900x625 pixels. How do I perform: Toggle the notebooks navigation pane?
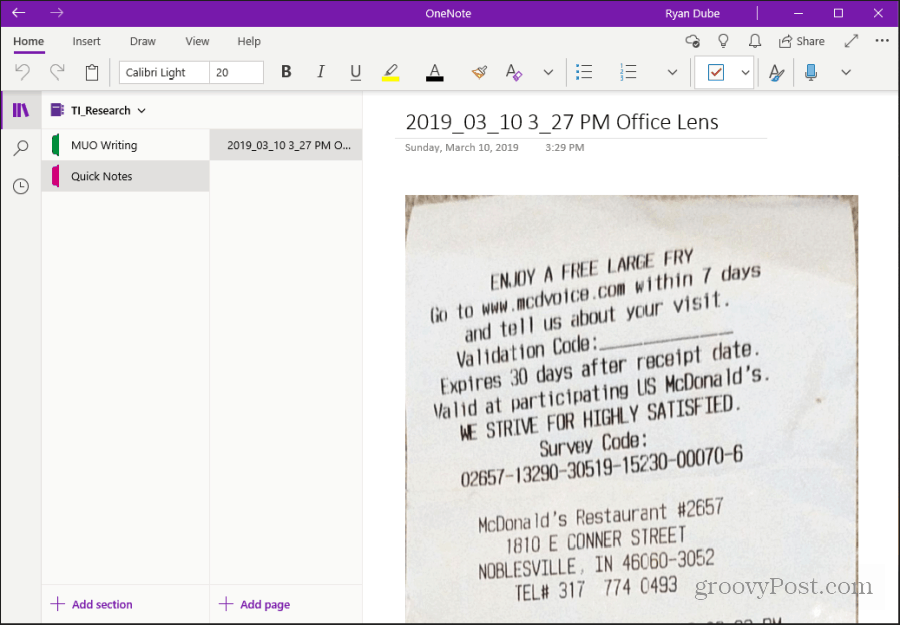click(x=21, y=110)
